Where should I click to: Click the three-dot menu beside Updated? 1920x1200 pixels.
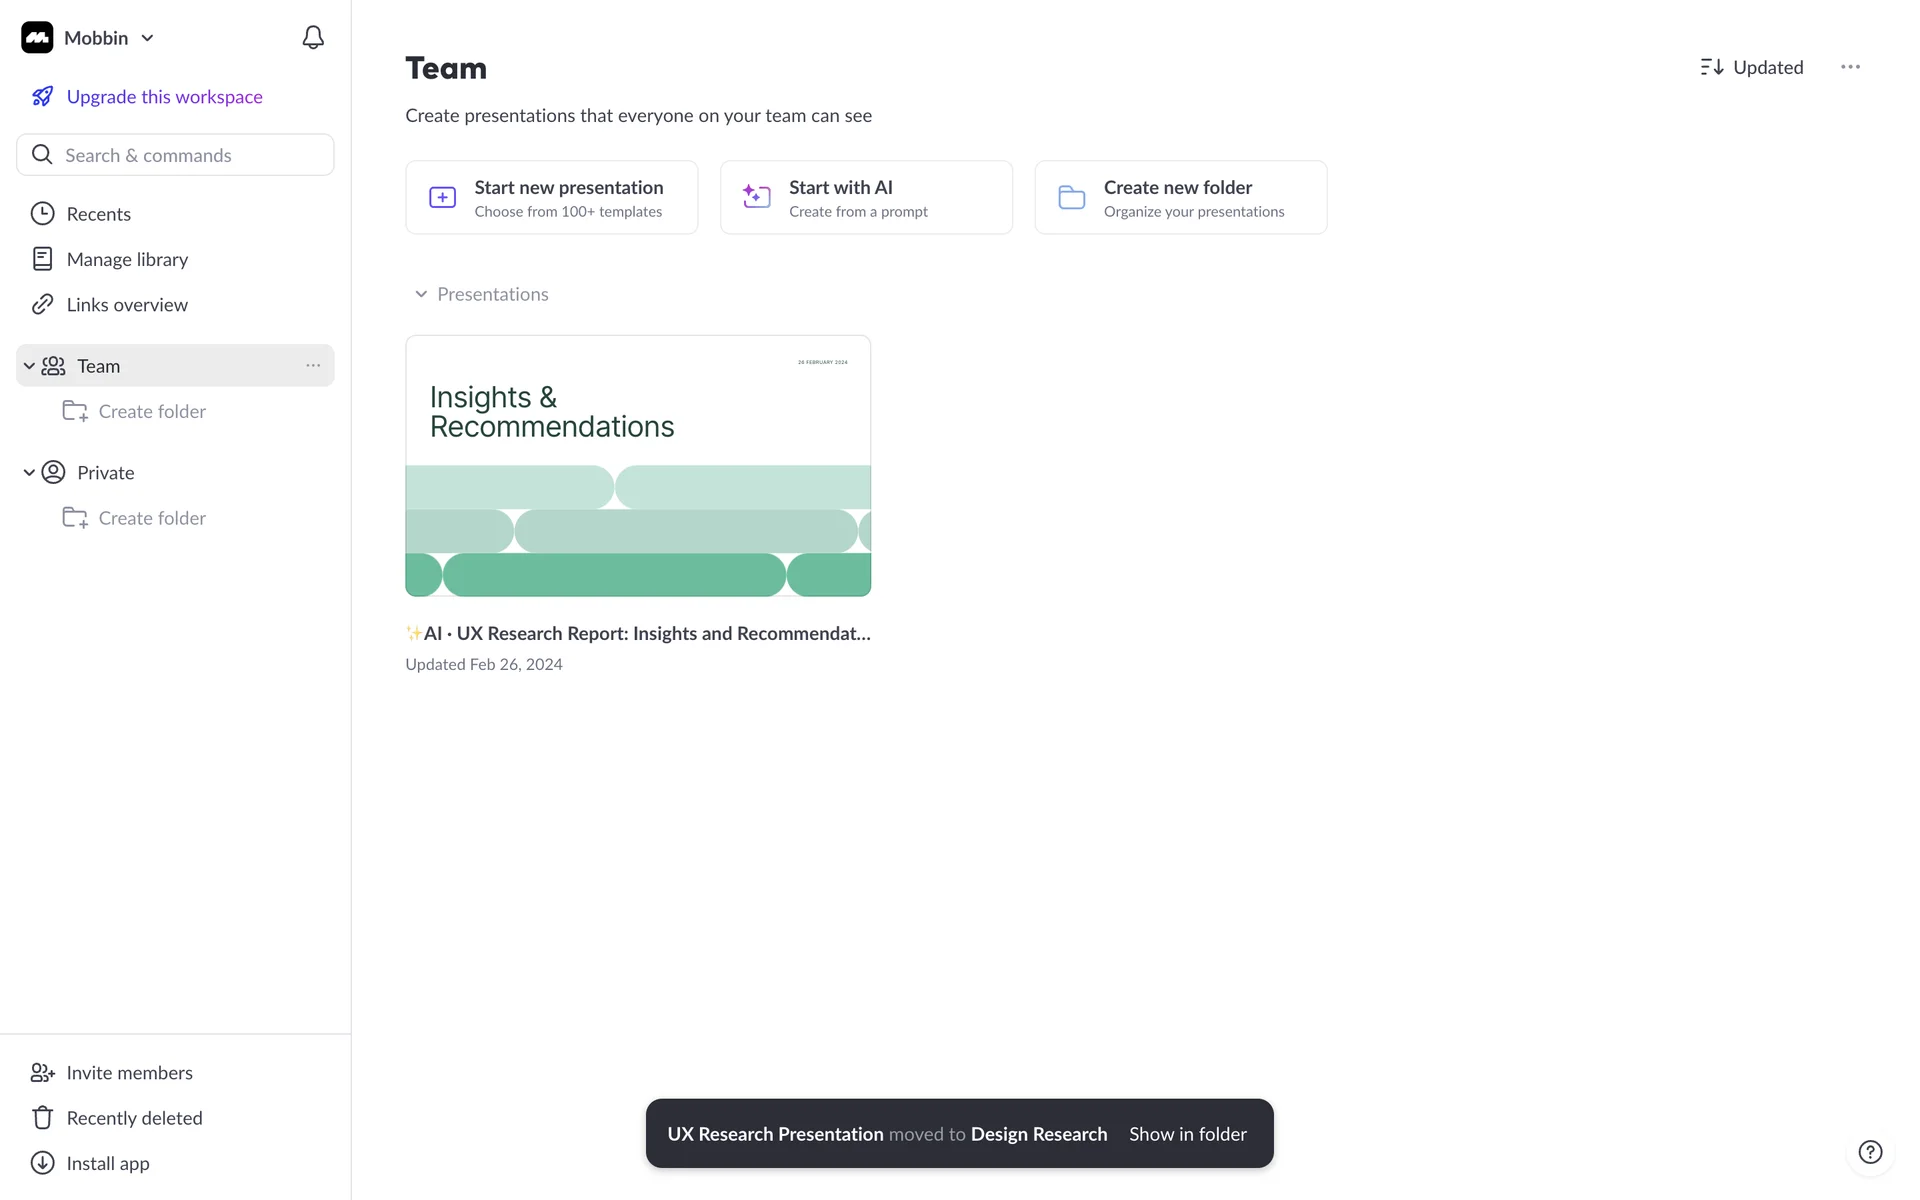click(x=1850, y=67)
